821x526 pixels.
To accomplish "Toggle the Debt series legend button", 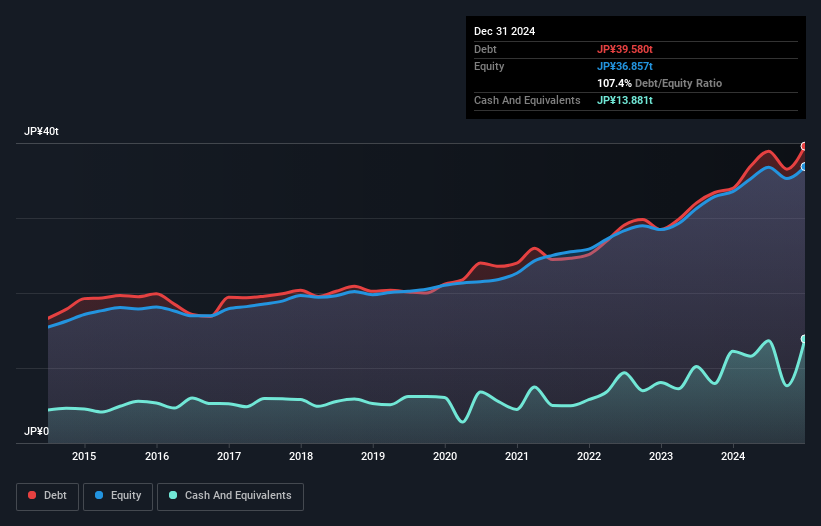I will tap(48, 496).
